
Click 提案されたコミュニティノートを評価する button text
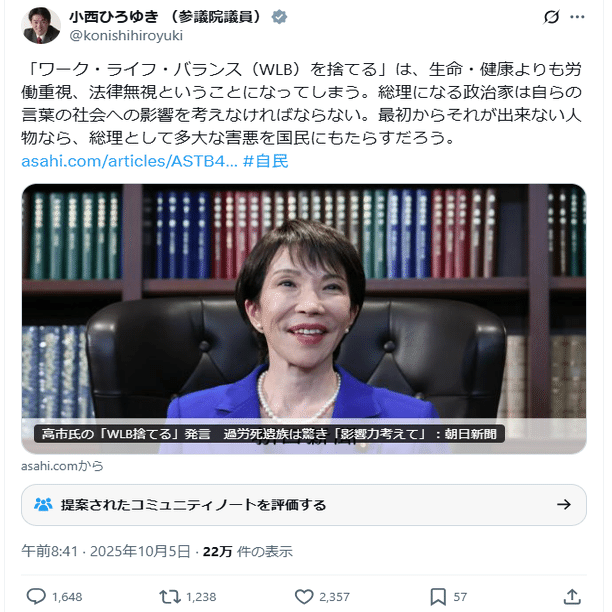pos(193,505)
